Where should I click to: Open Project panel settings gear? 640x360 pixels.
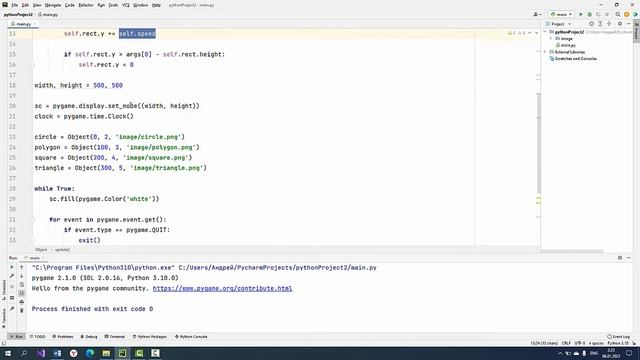[620, 24]
